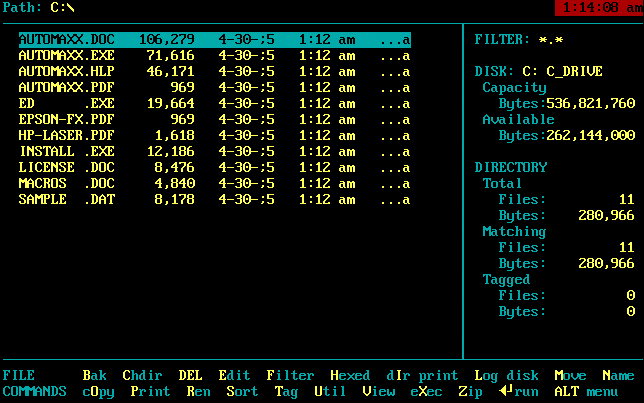This screenshot has width=644, height=403.
Task: Click the DISK C: C_DRIVE label
Action: tap(538, 71)
